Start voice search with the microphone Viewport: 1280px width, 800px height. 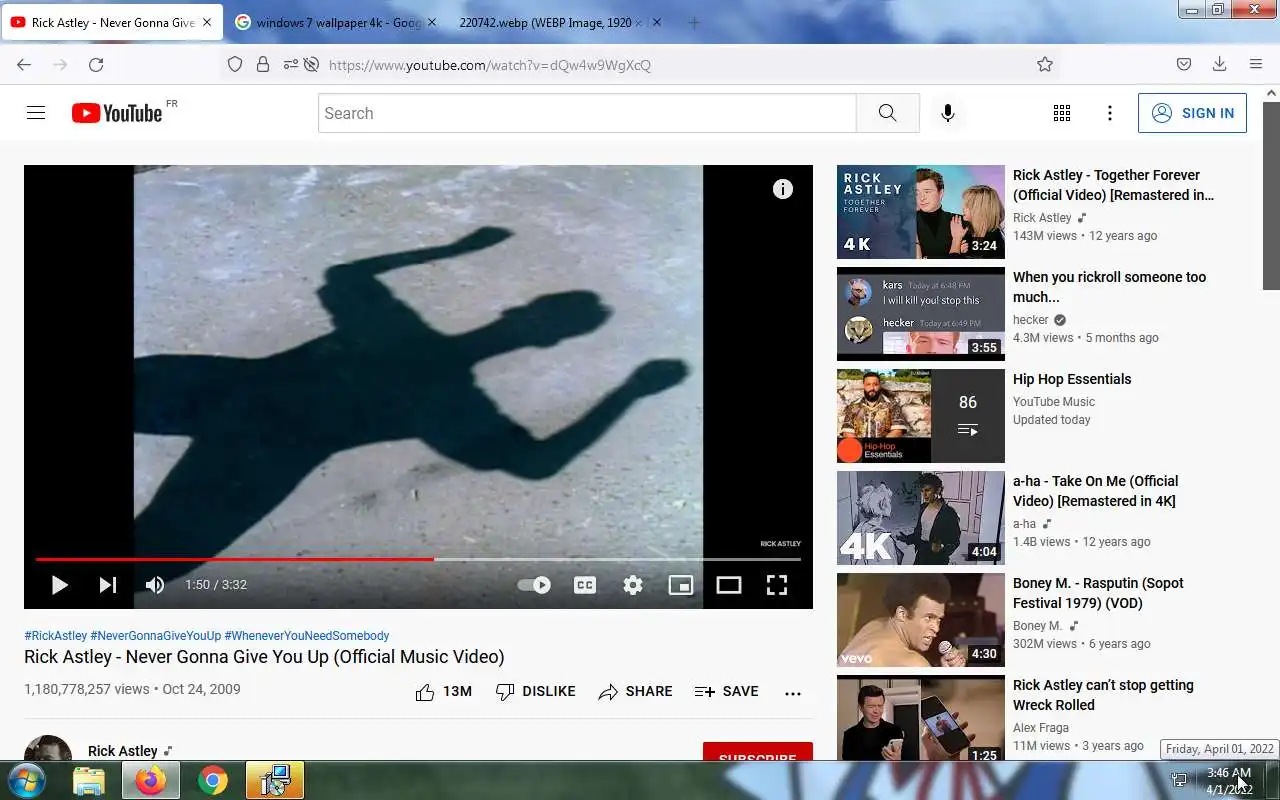tap(948, 113)
